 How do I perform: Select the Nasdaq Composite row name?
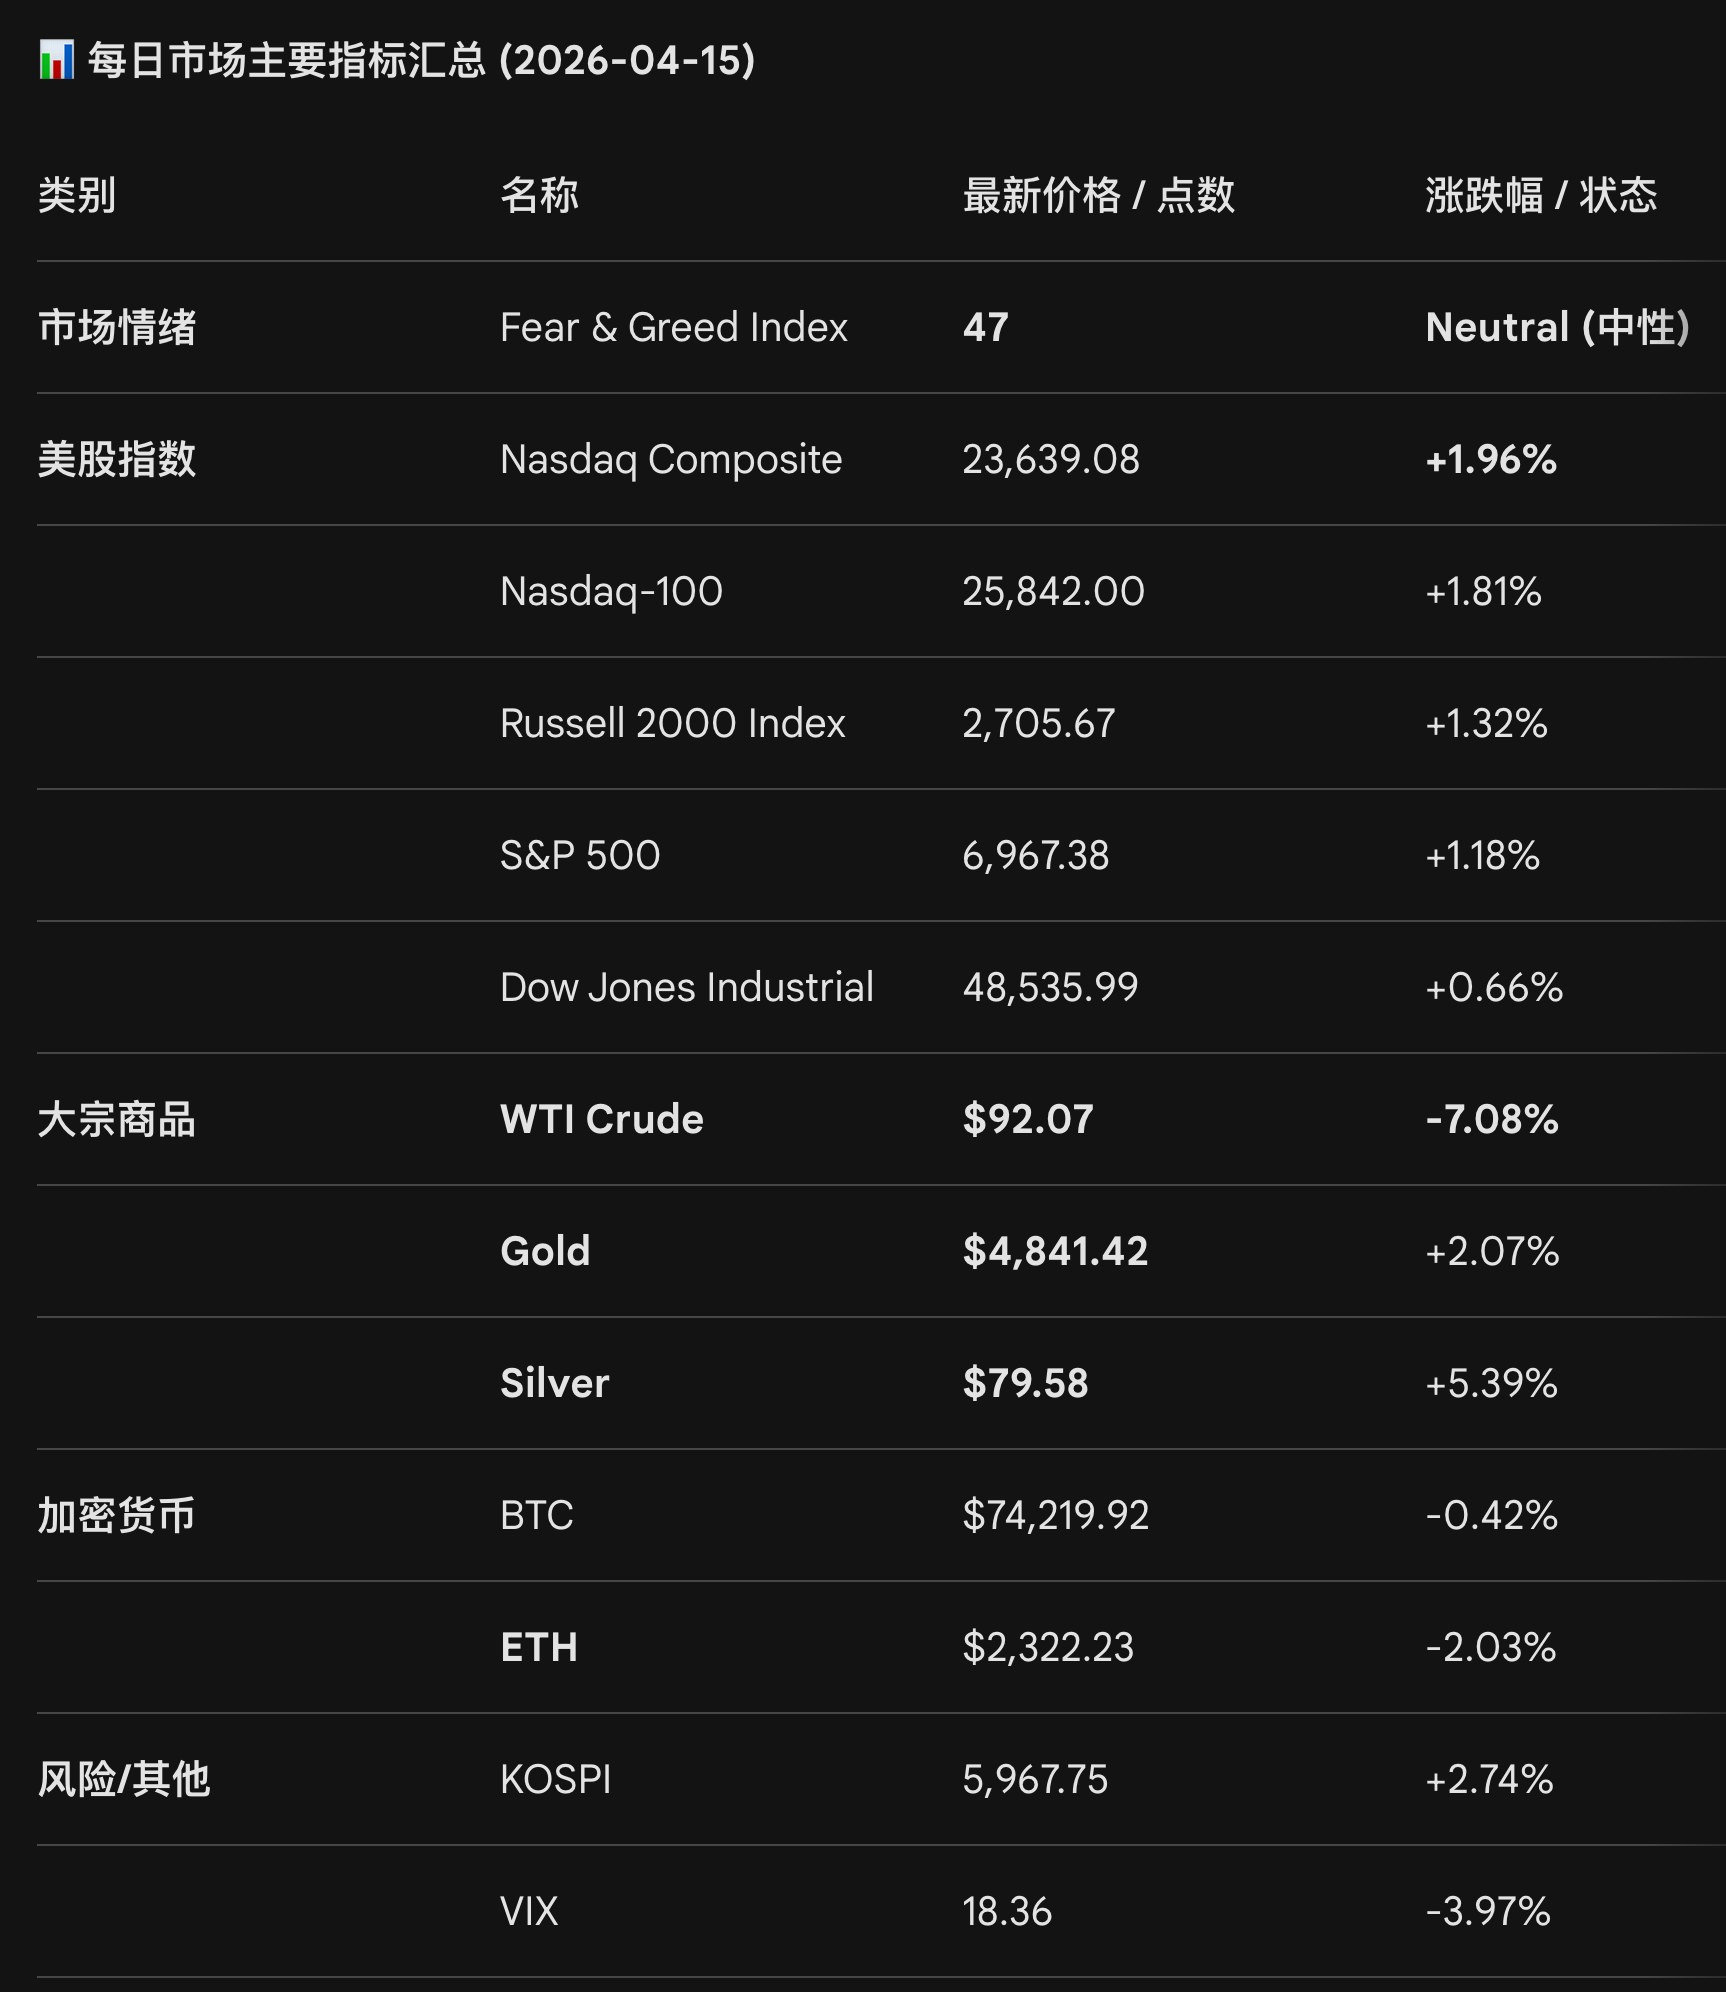coord(671,459)
